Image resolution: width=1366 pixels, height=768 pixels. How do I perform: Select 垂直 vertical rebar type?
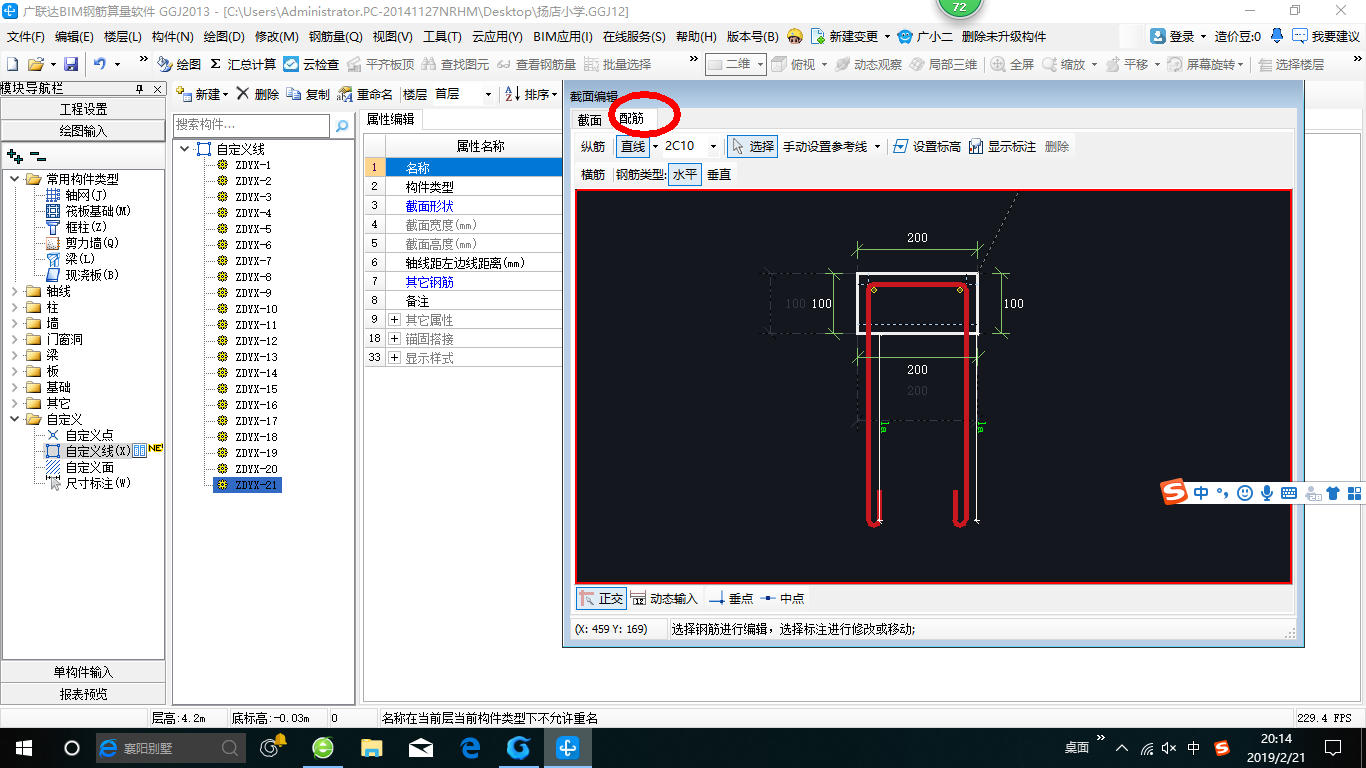(719, 174)
